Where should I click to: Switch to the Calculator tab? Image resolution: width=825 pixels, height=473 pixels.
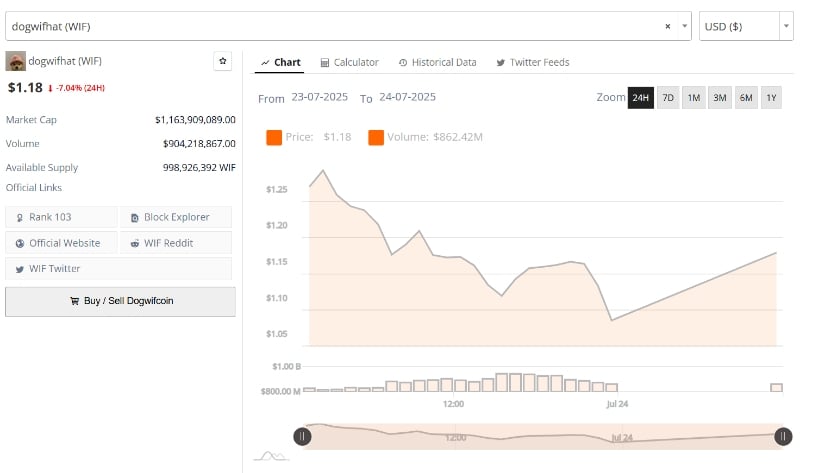(349, 62)
